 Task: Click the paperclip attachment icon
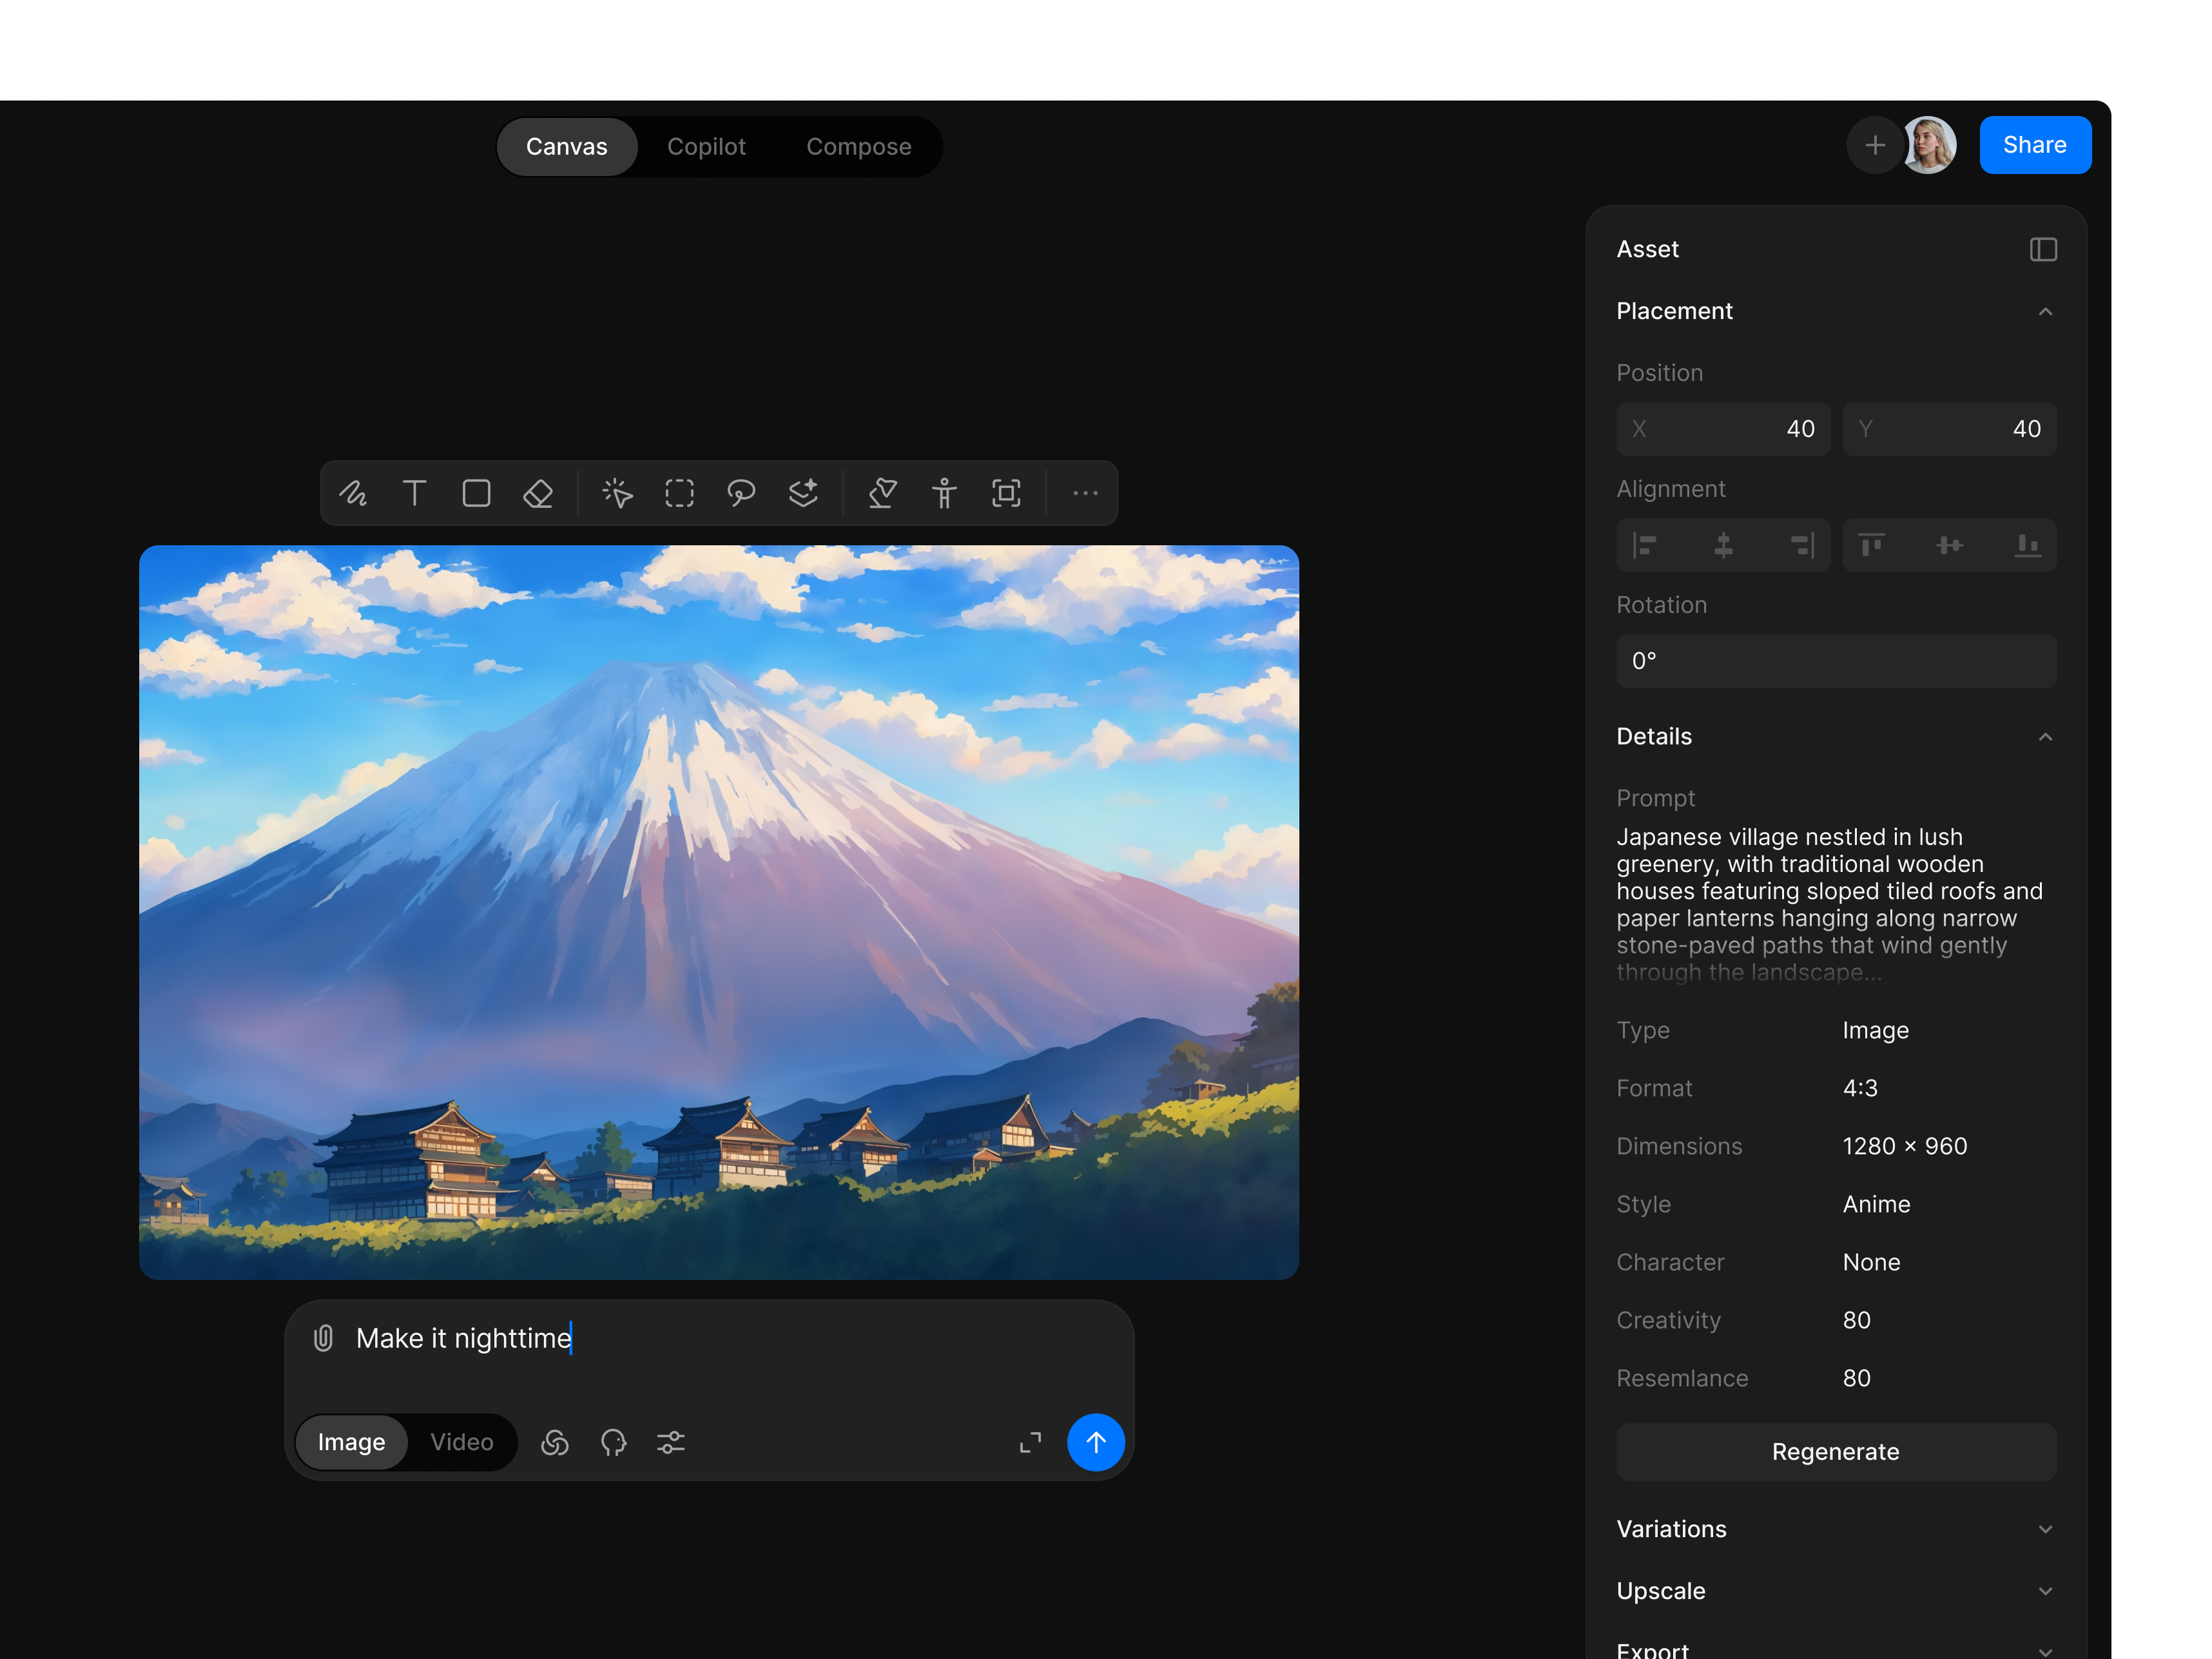coord(323,1338)
